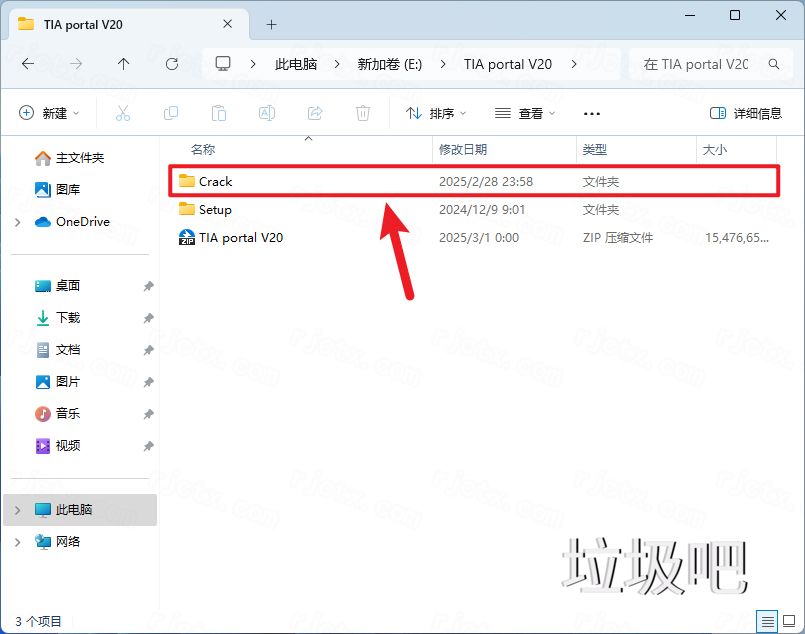Viewport: 805px width, 634px height.
Task: Cut the selected item using scissors icon
Action: click(122, 112)
